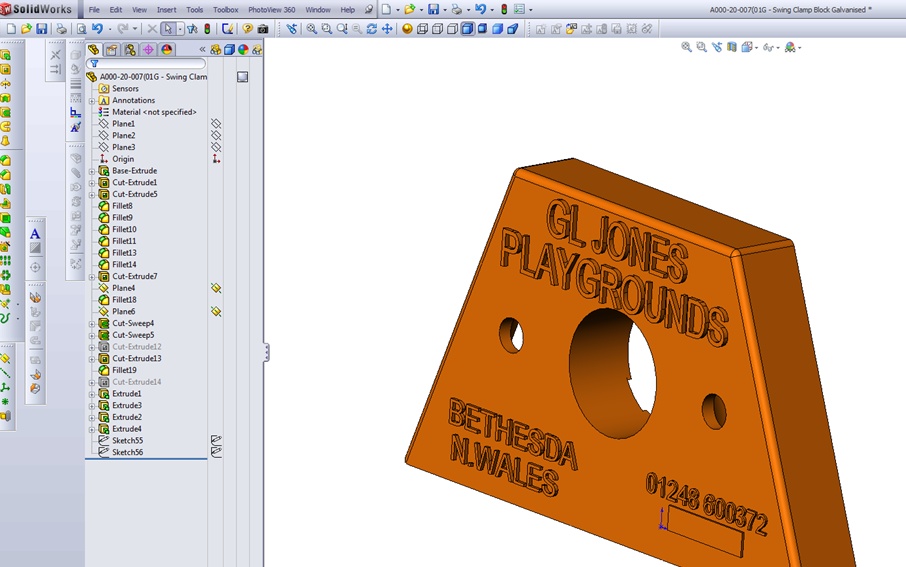Select the Sensors folder in tree
This screenshot has width=906, height=567.
[x=125, y=88]
